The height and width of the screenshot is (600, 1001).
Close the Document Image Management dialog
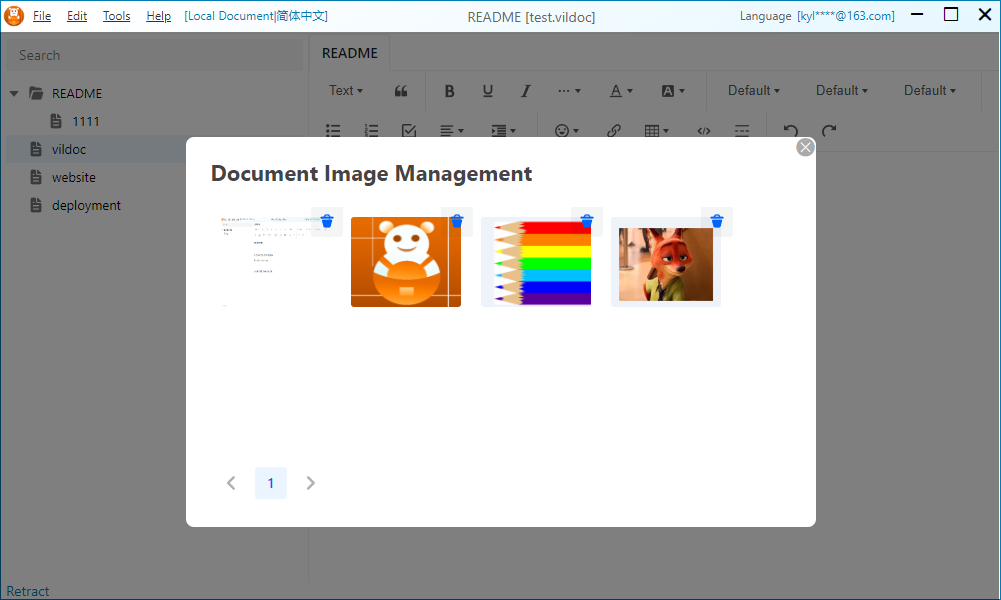(x=805, y=148)
